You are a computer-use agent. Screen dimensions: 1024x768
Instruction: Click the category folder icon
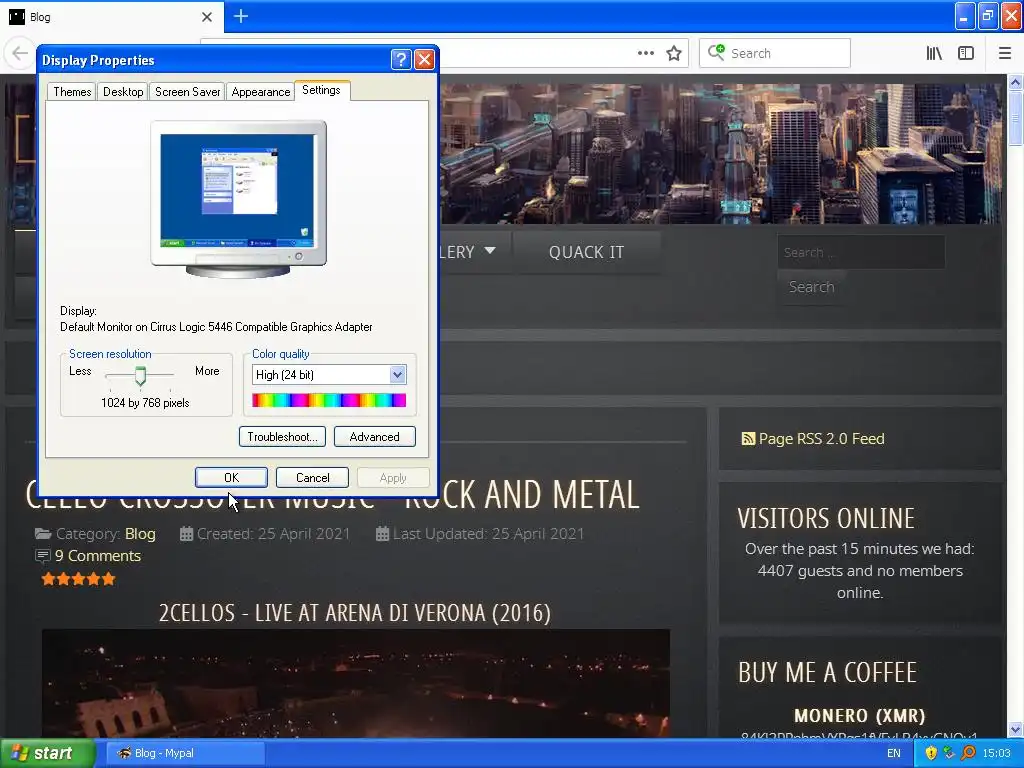pos(43,534)
